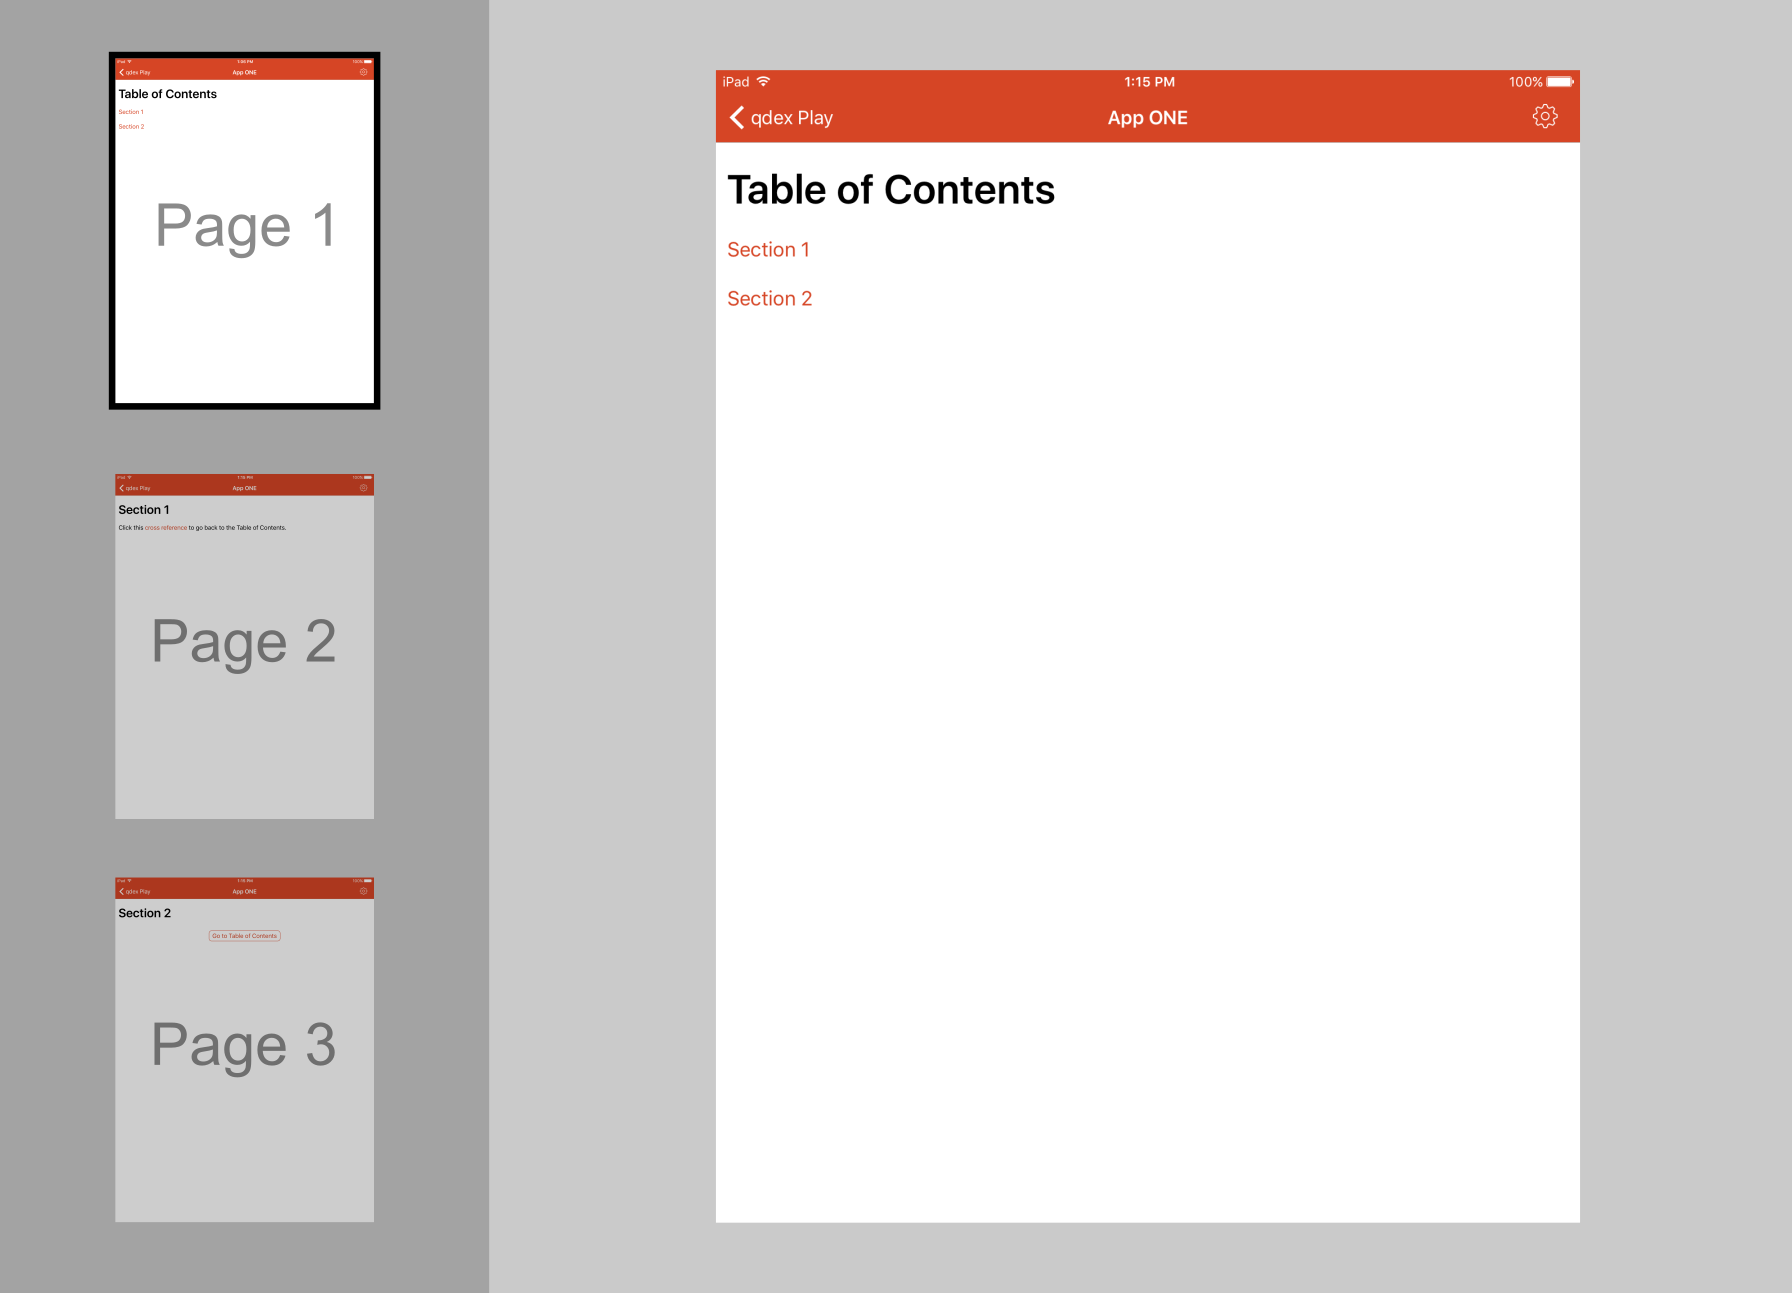1792x1293 pixels.
Task: Open the settings gear icon in main view
Action: 1545,117
